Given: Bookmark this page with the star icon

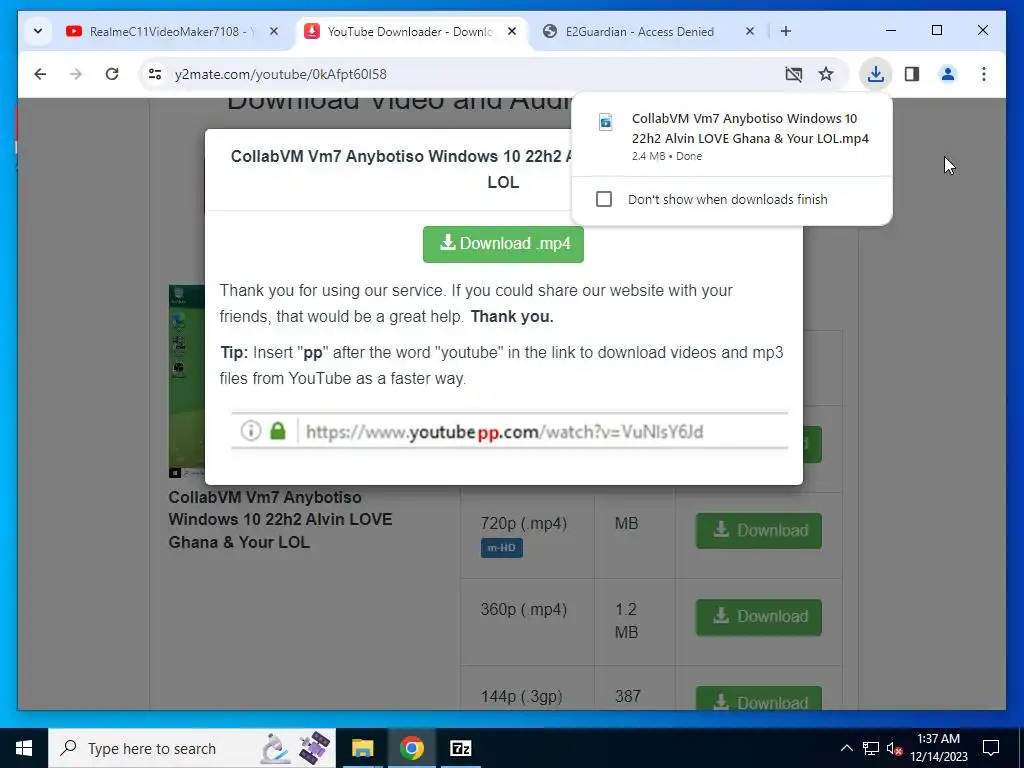Looking at the screenshot, I should [x=826, y=74].
